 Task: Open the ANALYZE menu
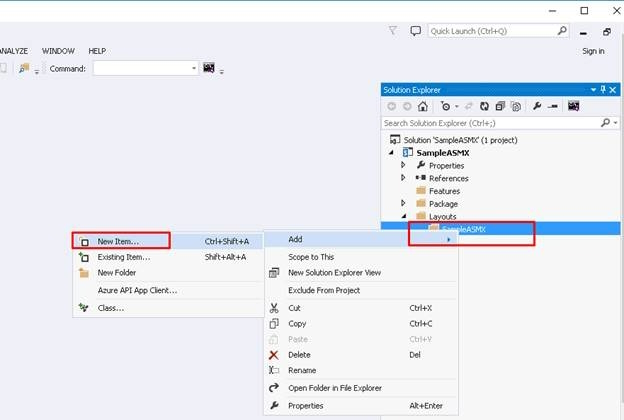(14, 51)
